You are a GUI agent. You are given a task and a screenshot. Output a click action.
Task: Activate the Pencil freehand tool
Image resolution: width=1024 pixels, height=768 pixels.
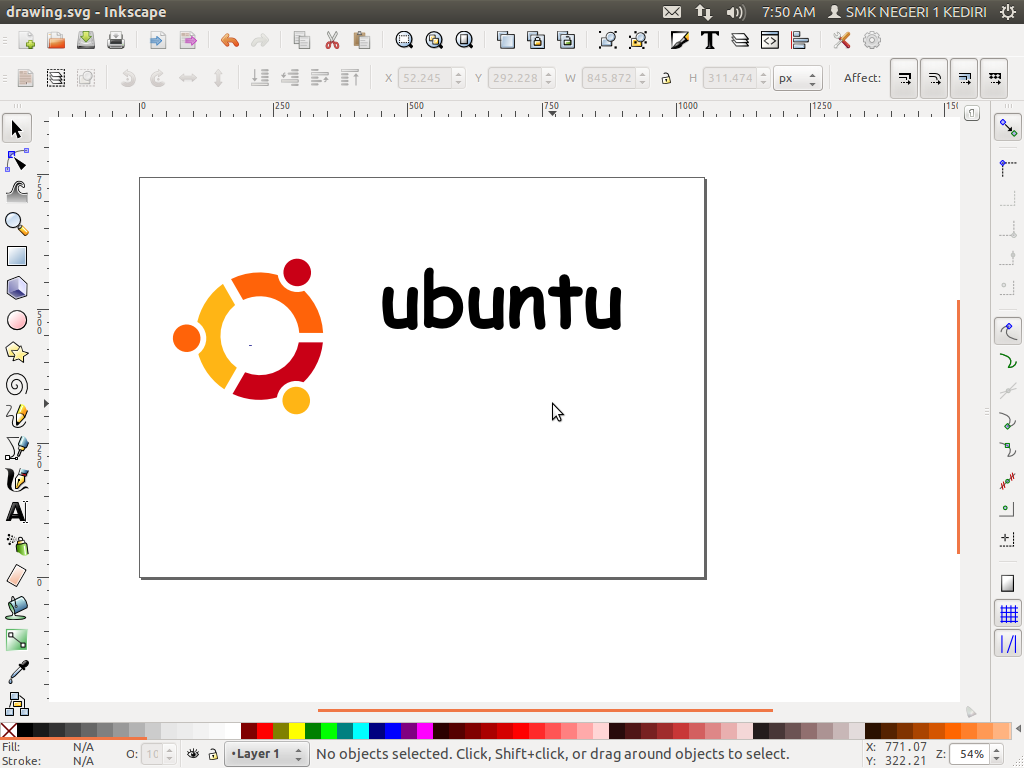coord(16,416)
